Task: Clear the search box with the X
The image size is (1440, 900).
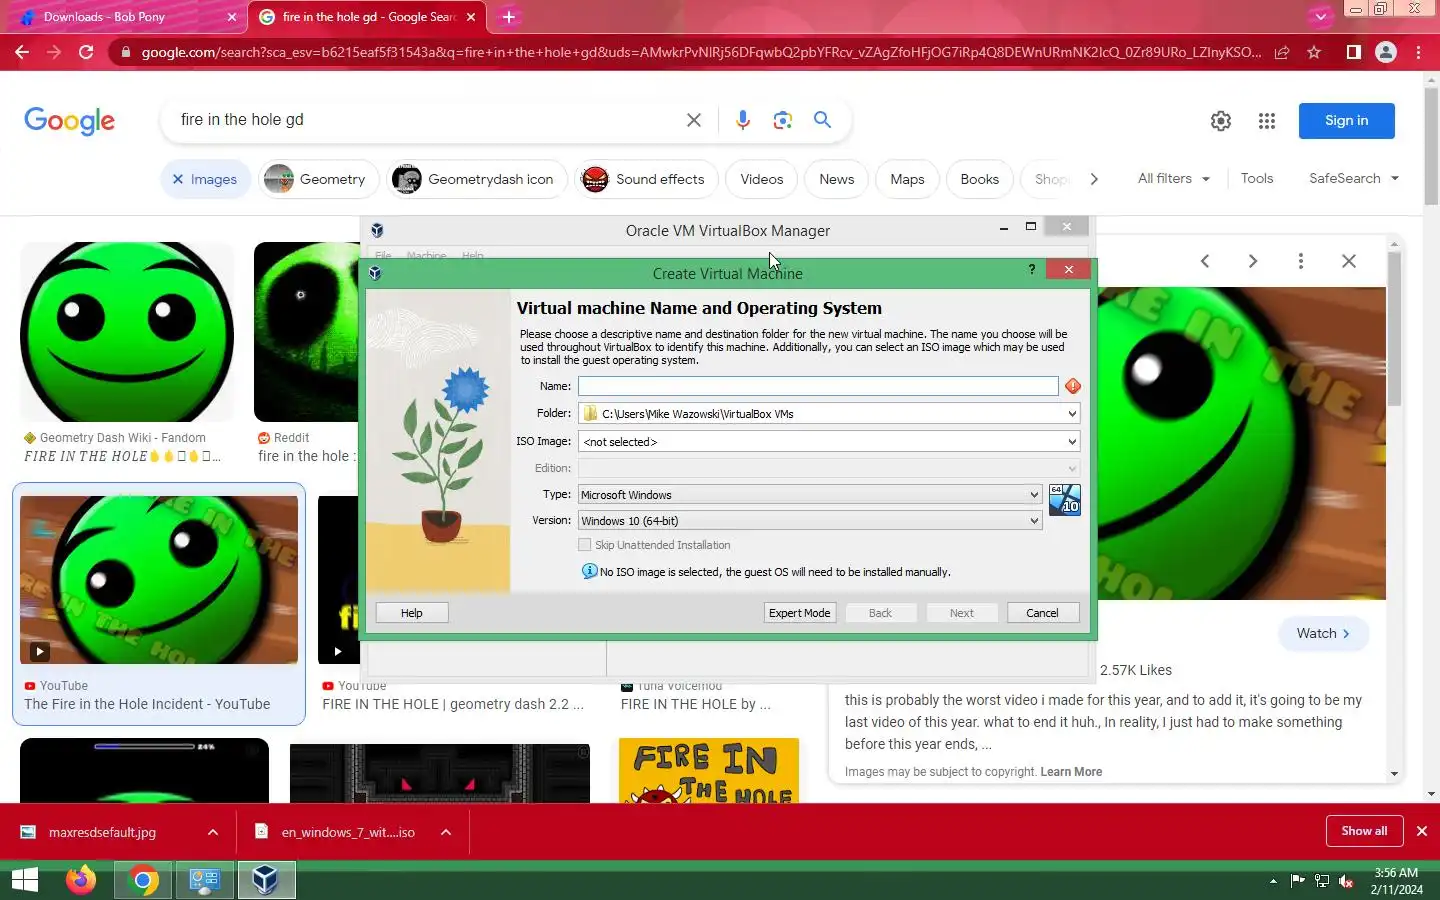Action: click(x=694, y=120)
